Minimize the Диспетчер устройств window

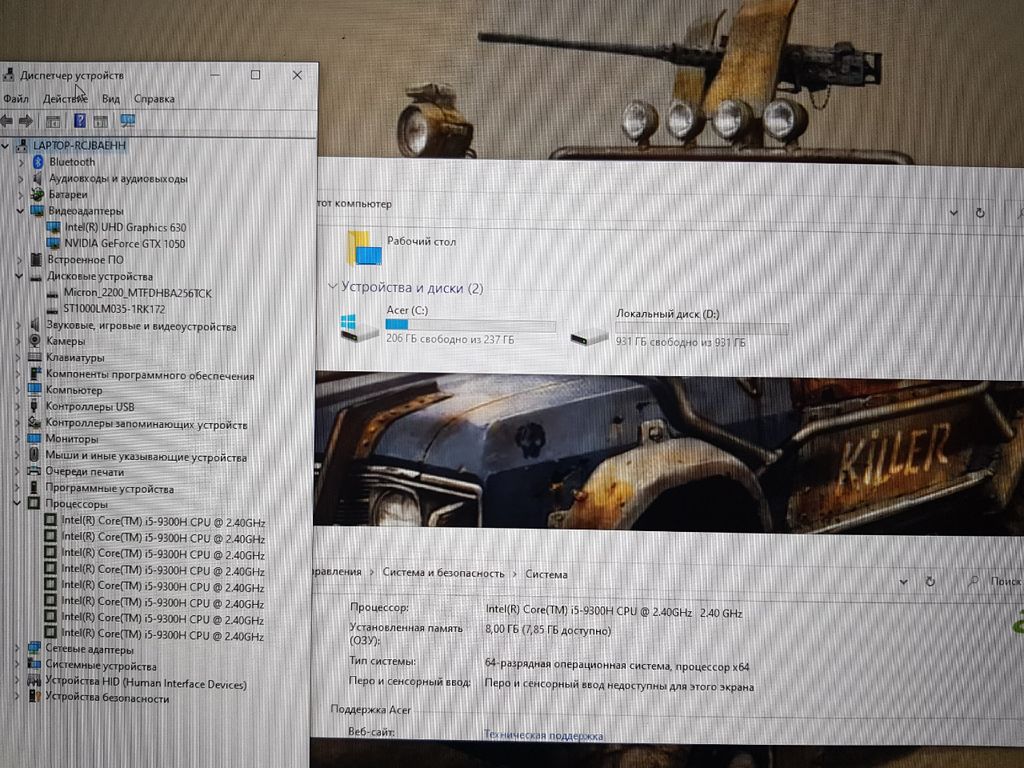click(x=215, y=75)
